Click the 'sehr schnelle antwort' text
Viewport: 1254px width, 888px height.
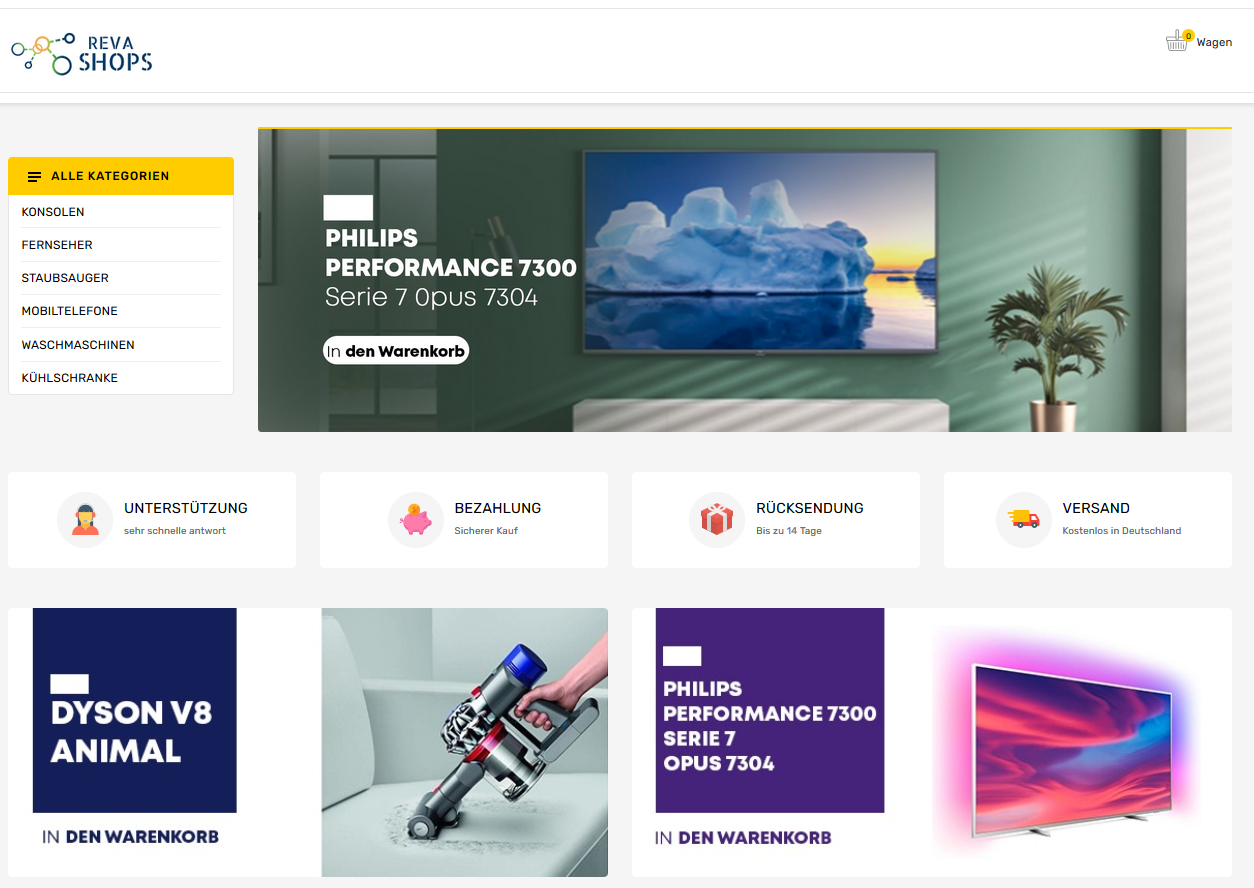coord(175,531)
